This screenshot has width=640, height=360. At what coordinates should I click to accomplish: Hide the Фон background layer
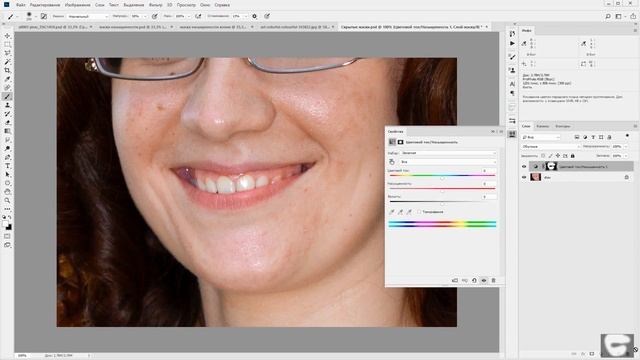[524, 177]
